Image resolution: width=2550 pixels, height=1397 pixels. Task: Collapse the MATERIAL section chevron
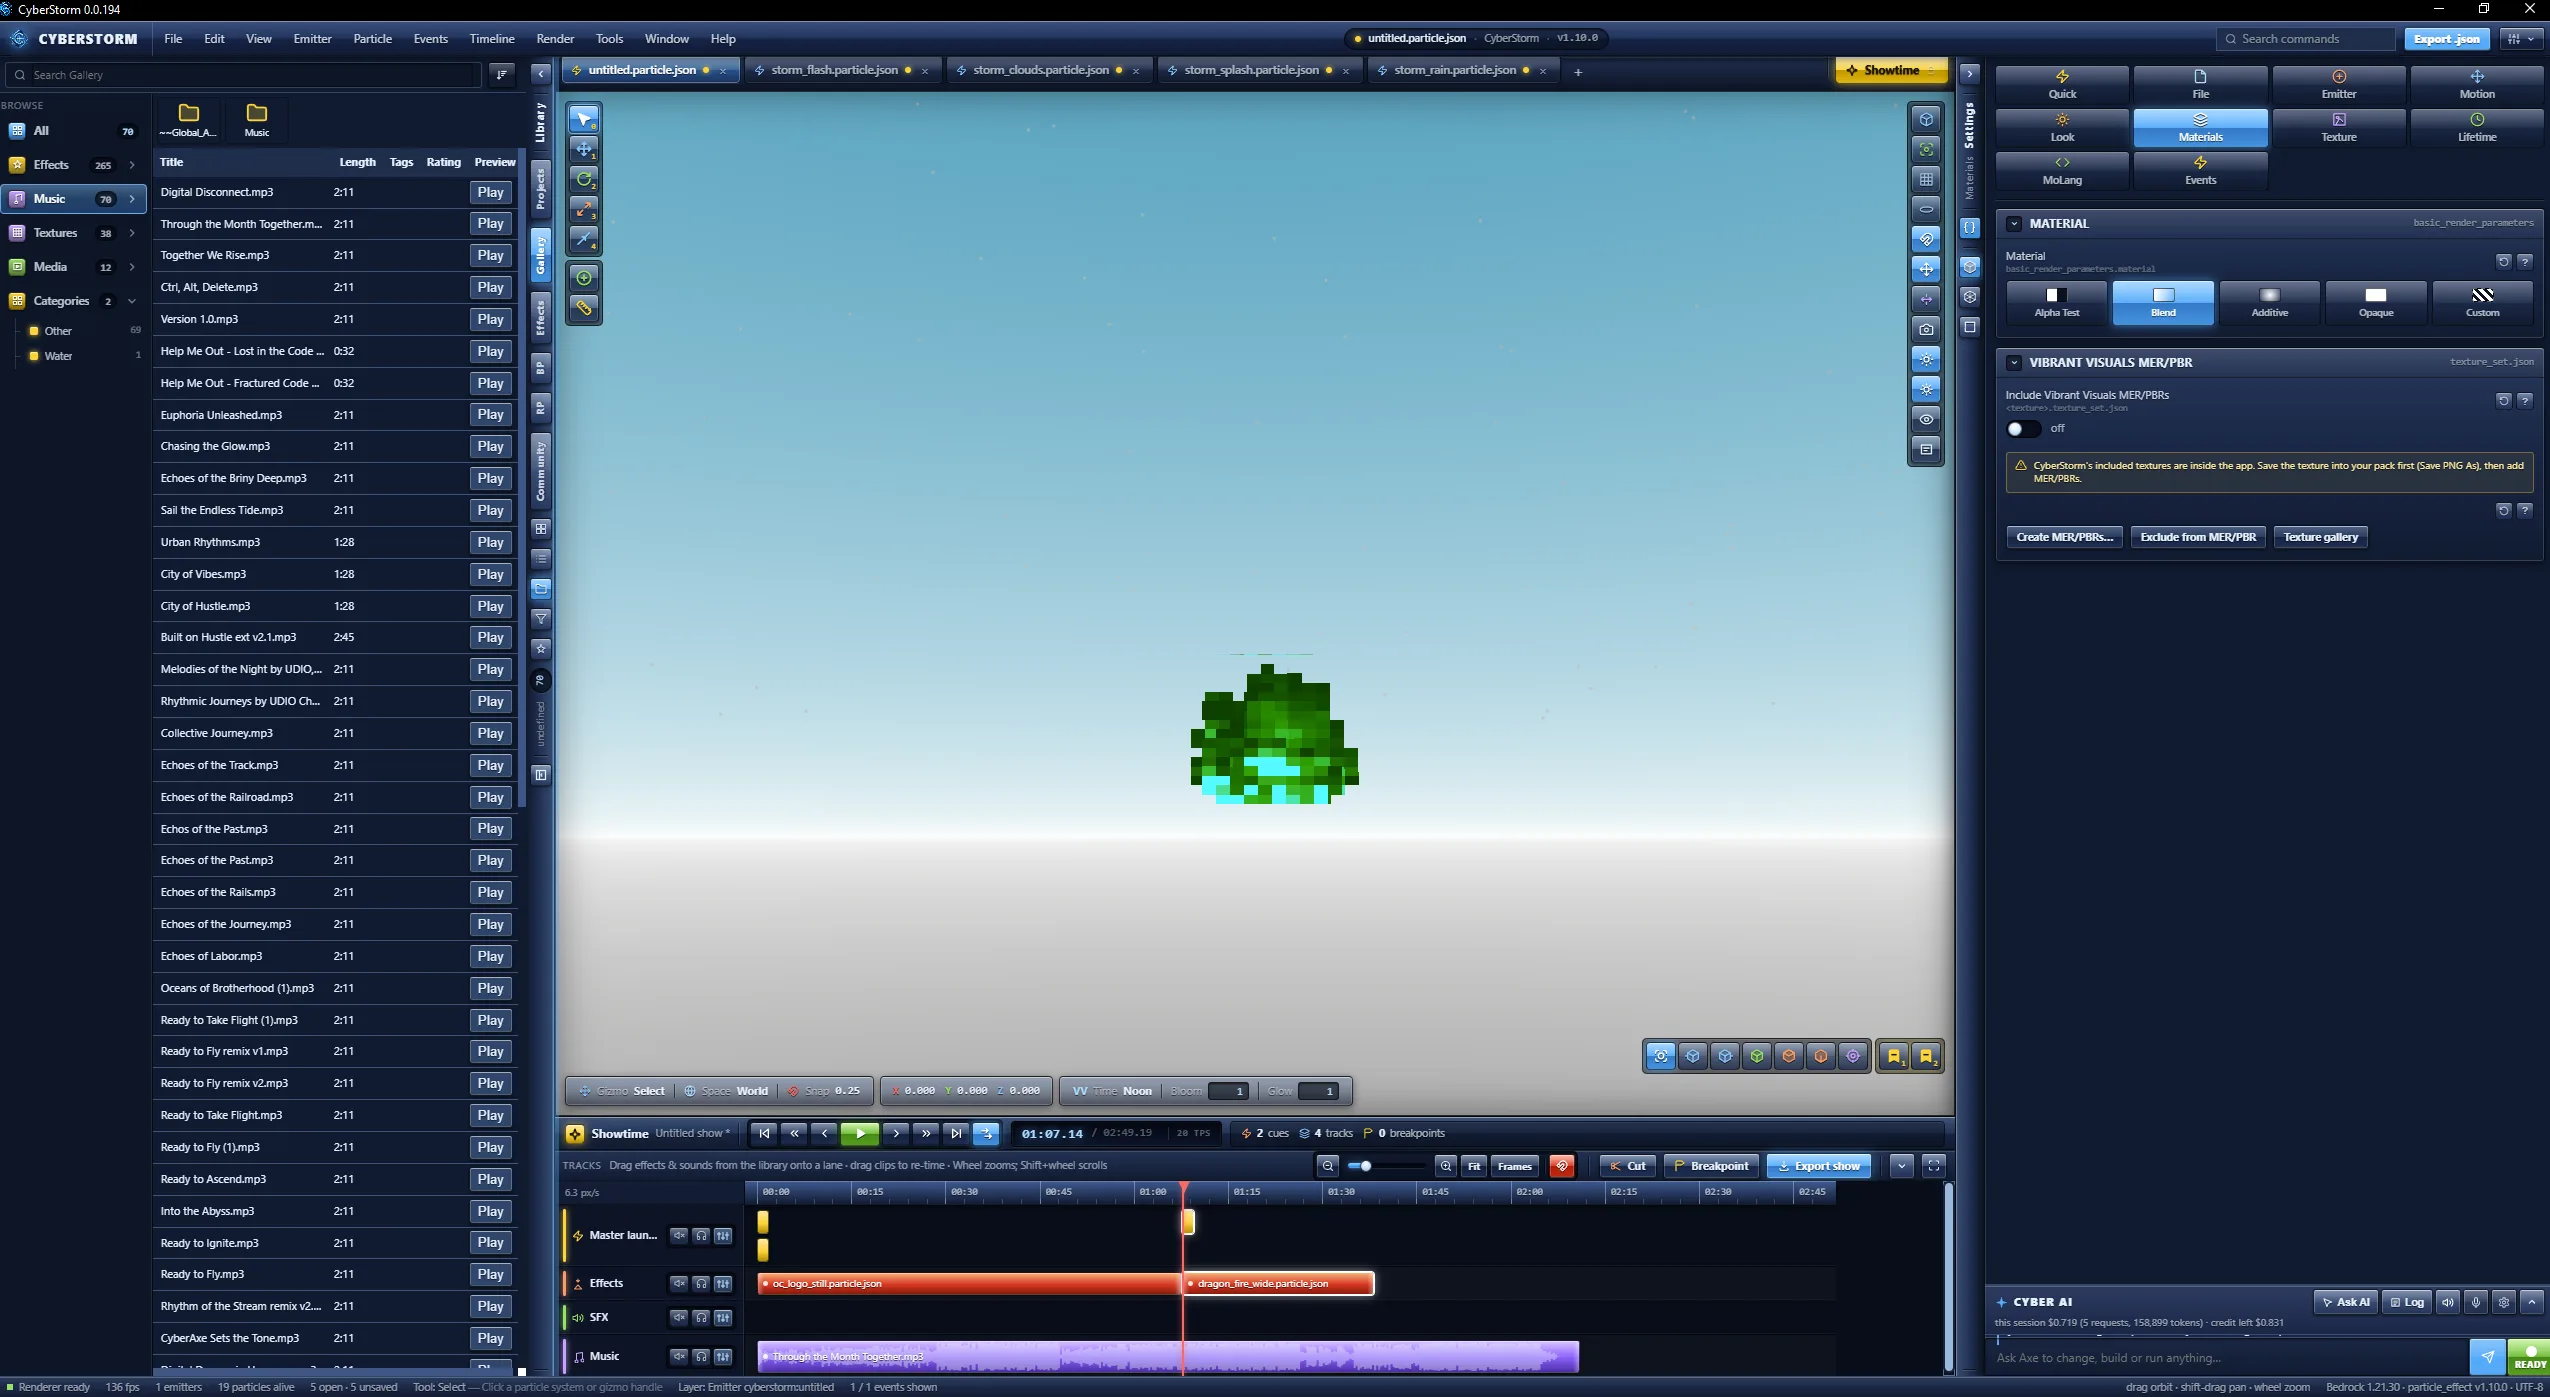pos(2014,224)
